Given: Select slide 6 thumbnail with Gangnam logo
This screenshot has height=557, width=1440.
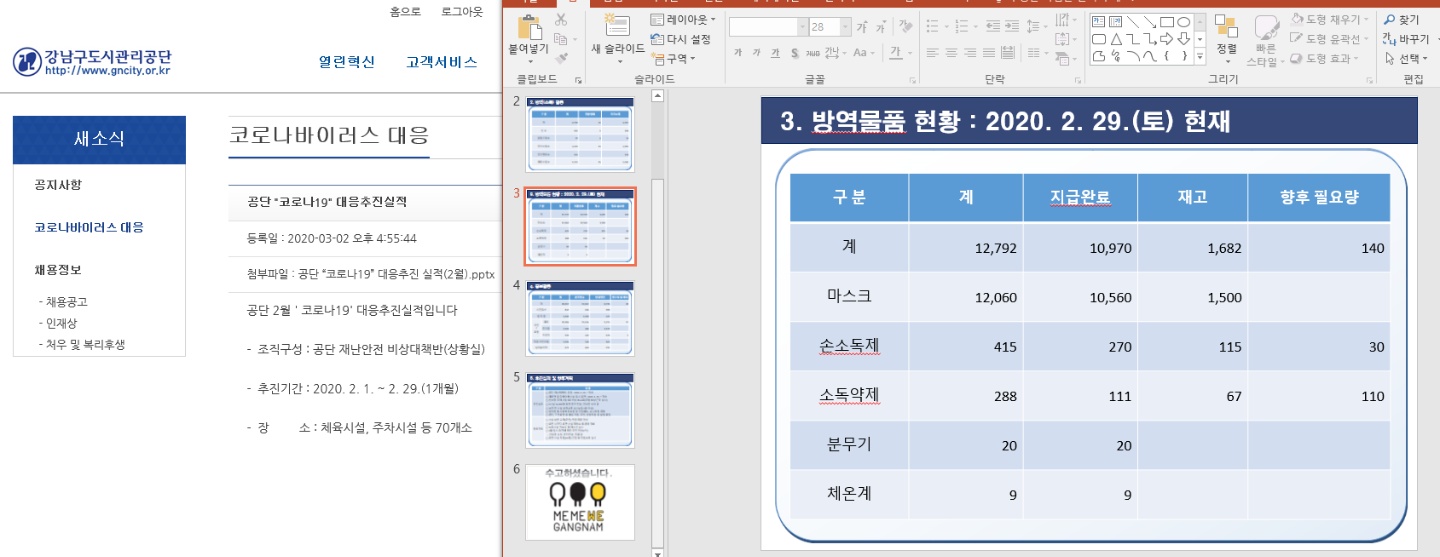Looking at the screenshot, I should [579, 502].
